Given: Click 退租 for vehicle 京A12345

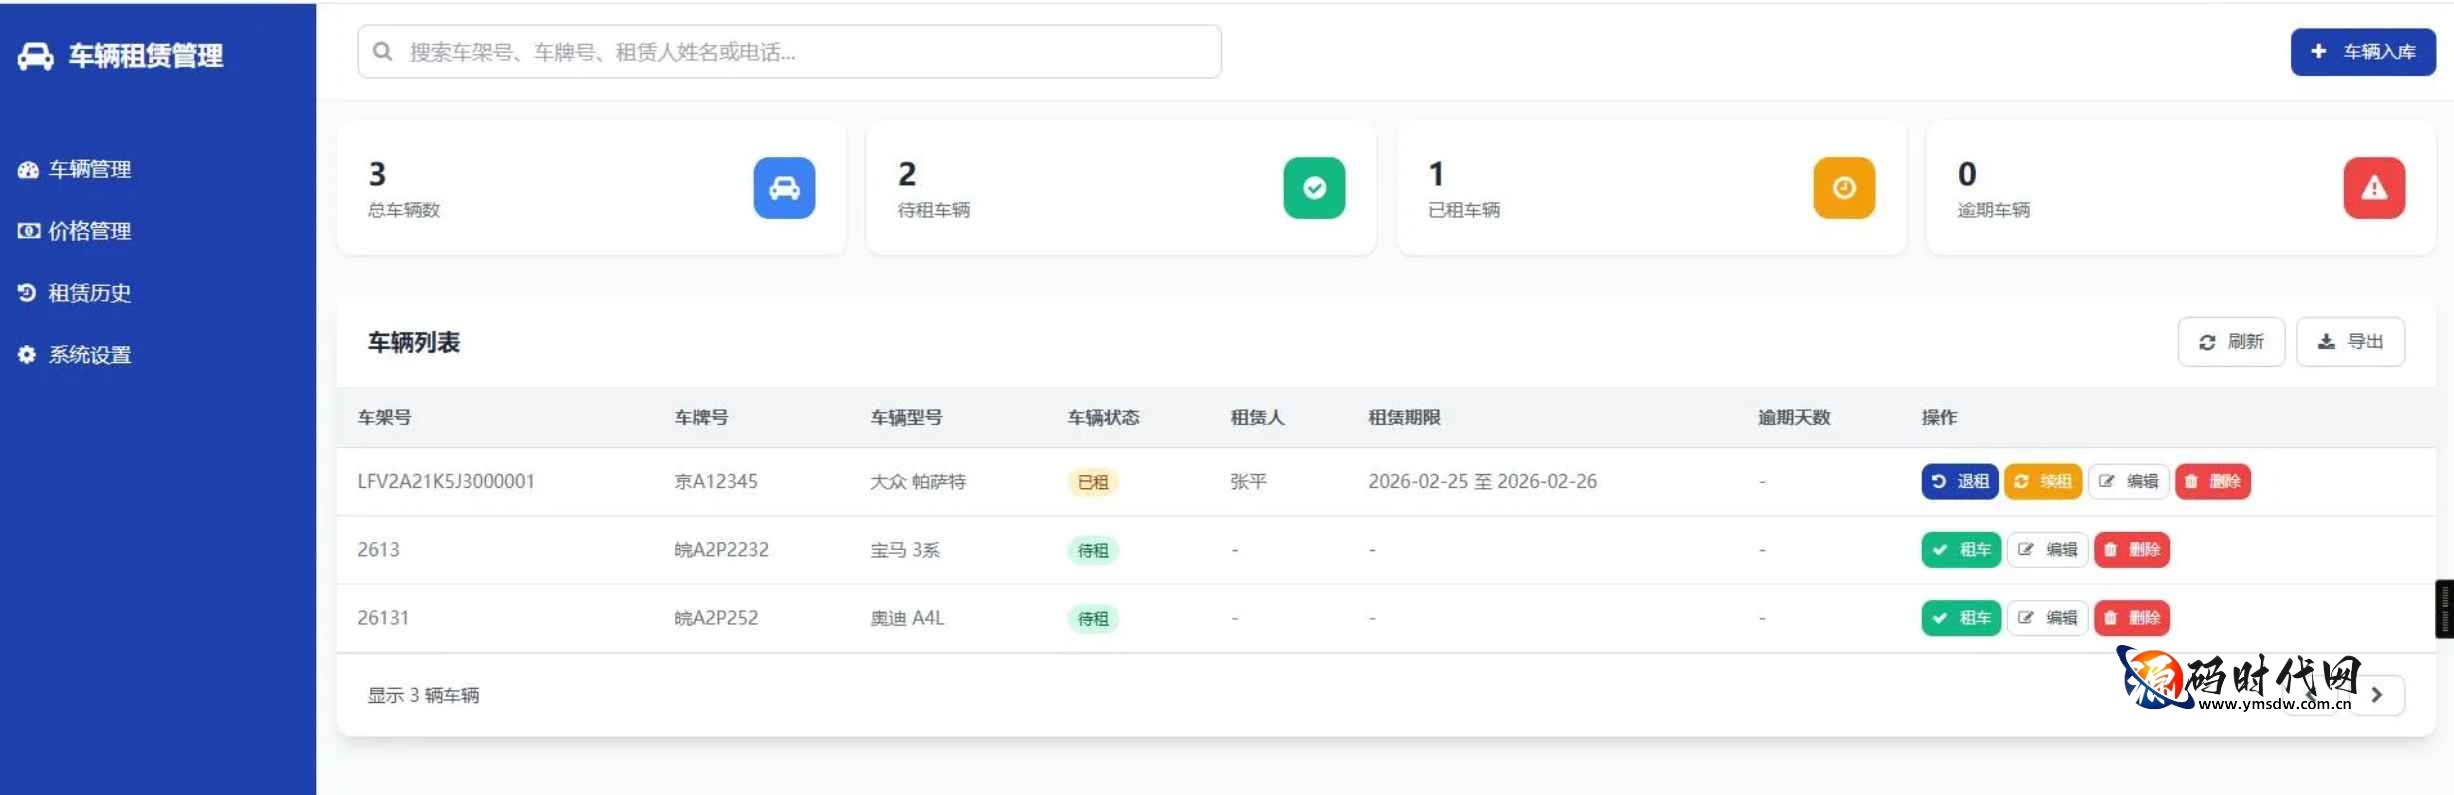Looking at the screenshot, I should [x=1959, y=482].
